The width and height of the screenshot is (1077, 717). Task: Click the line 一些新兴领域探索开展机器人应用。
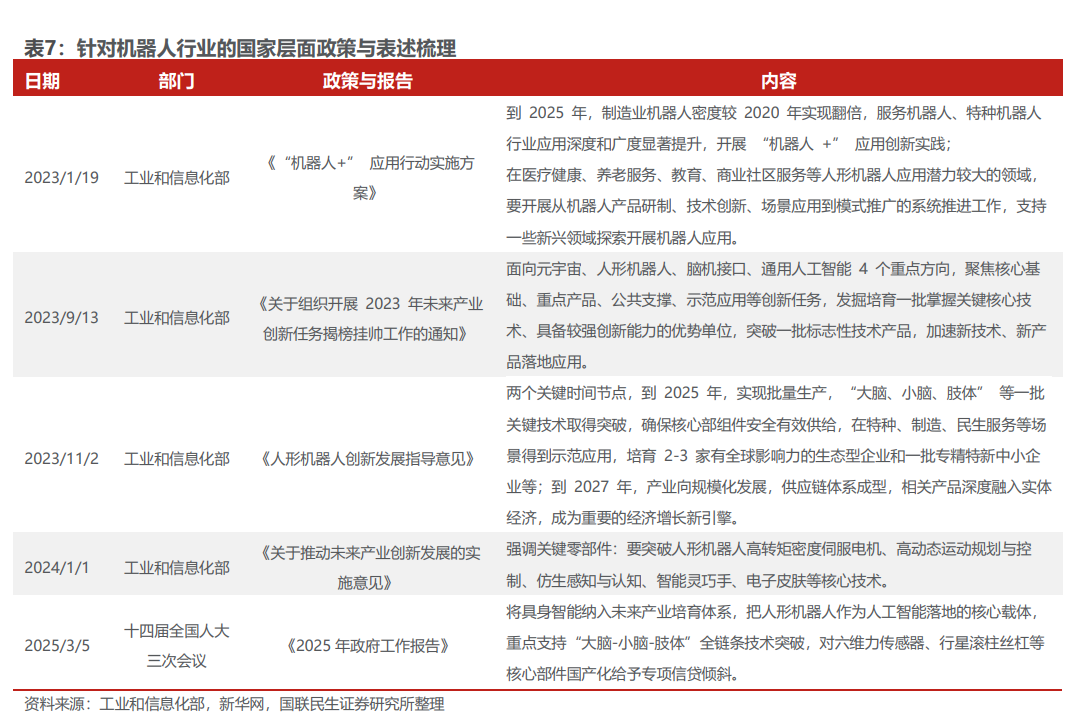623,238
